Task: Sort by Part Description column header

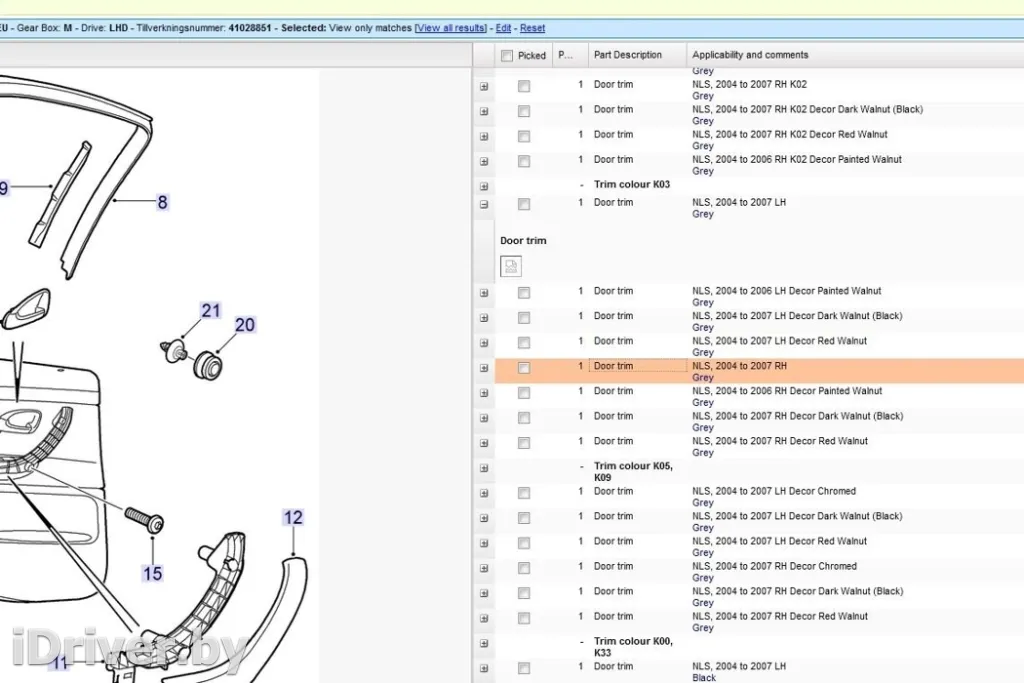Action: tap(627, 55)
